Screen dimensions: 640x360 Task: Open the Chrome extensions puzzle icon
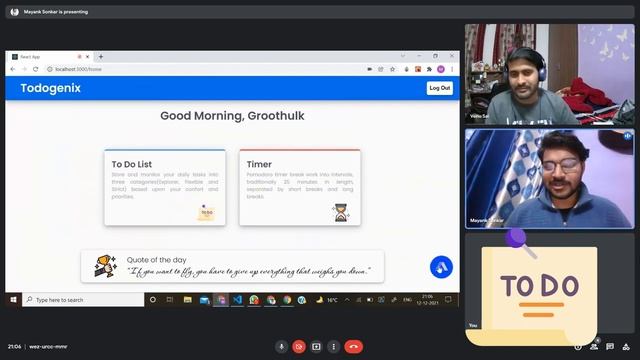click(x=429, y=69)
